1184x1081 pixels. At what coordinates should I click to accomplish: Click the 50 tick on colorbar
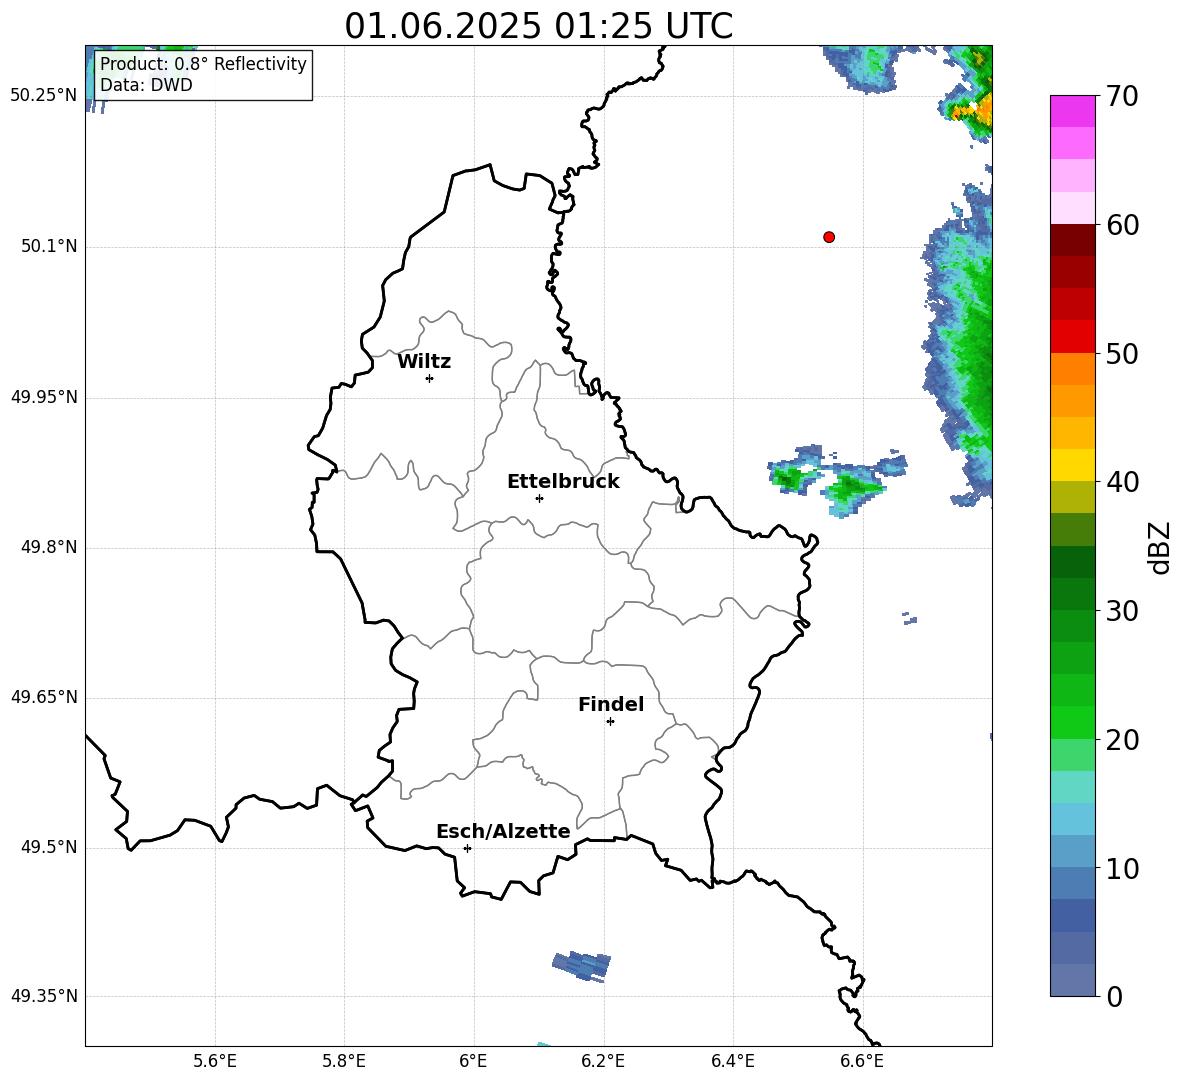coord(1122,353)
